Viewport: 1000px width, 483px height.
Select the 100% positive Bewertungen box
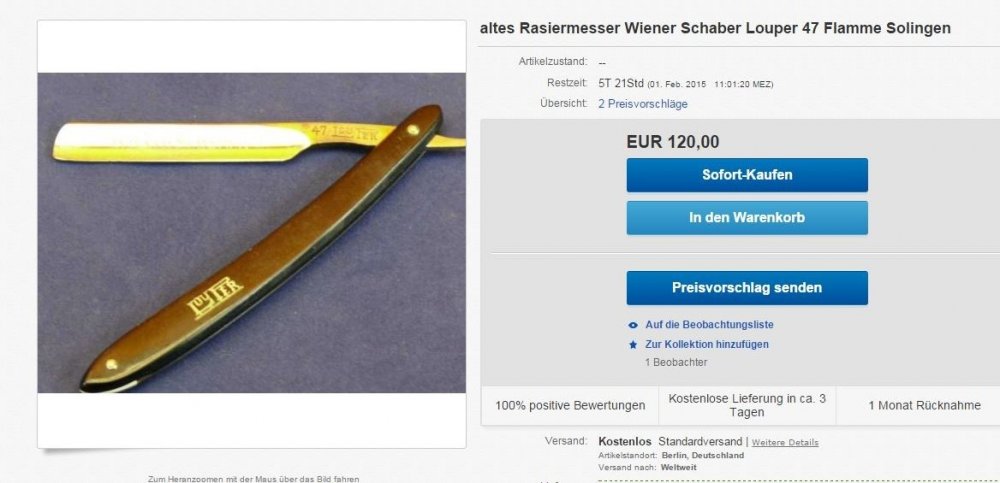coord(570,405)
